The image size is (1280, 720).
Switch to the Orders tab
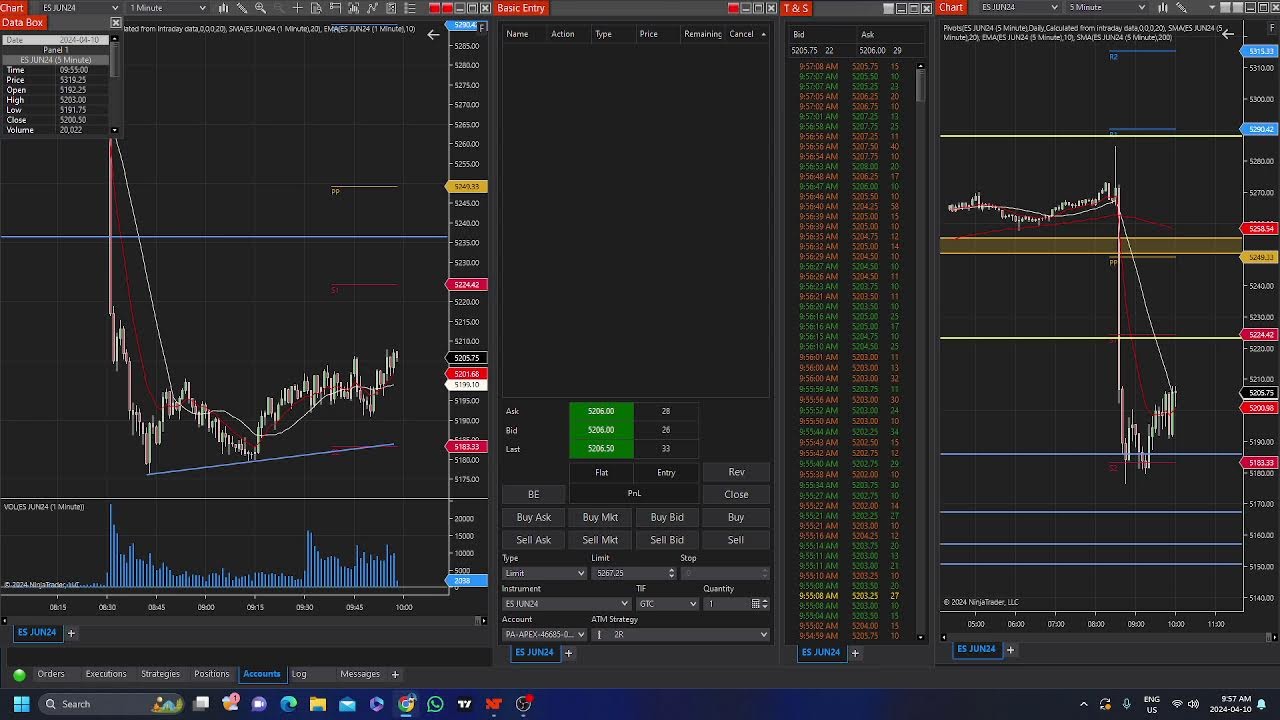coord(51,674)
